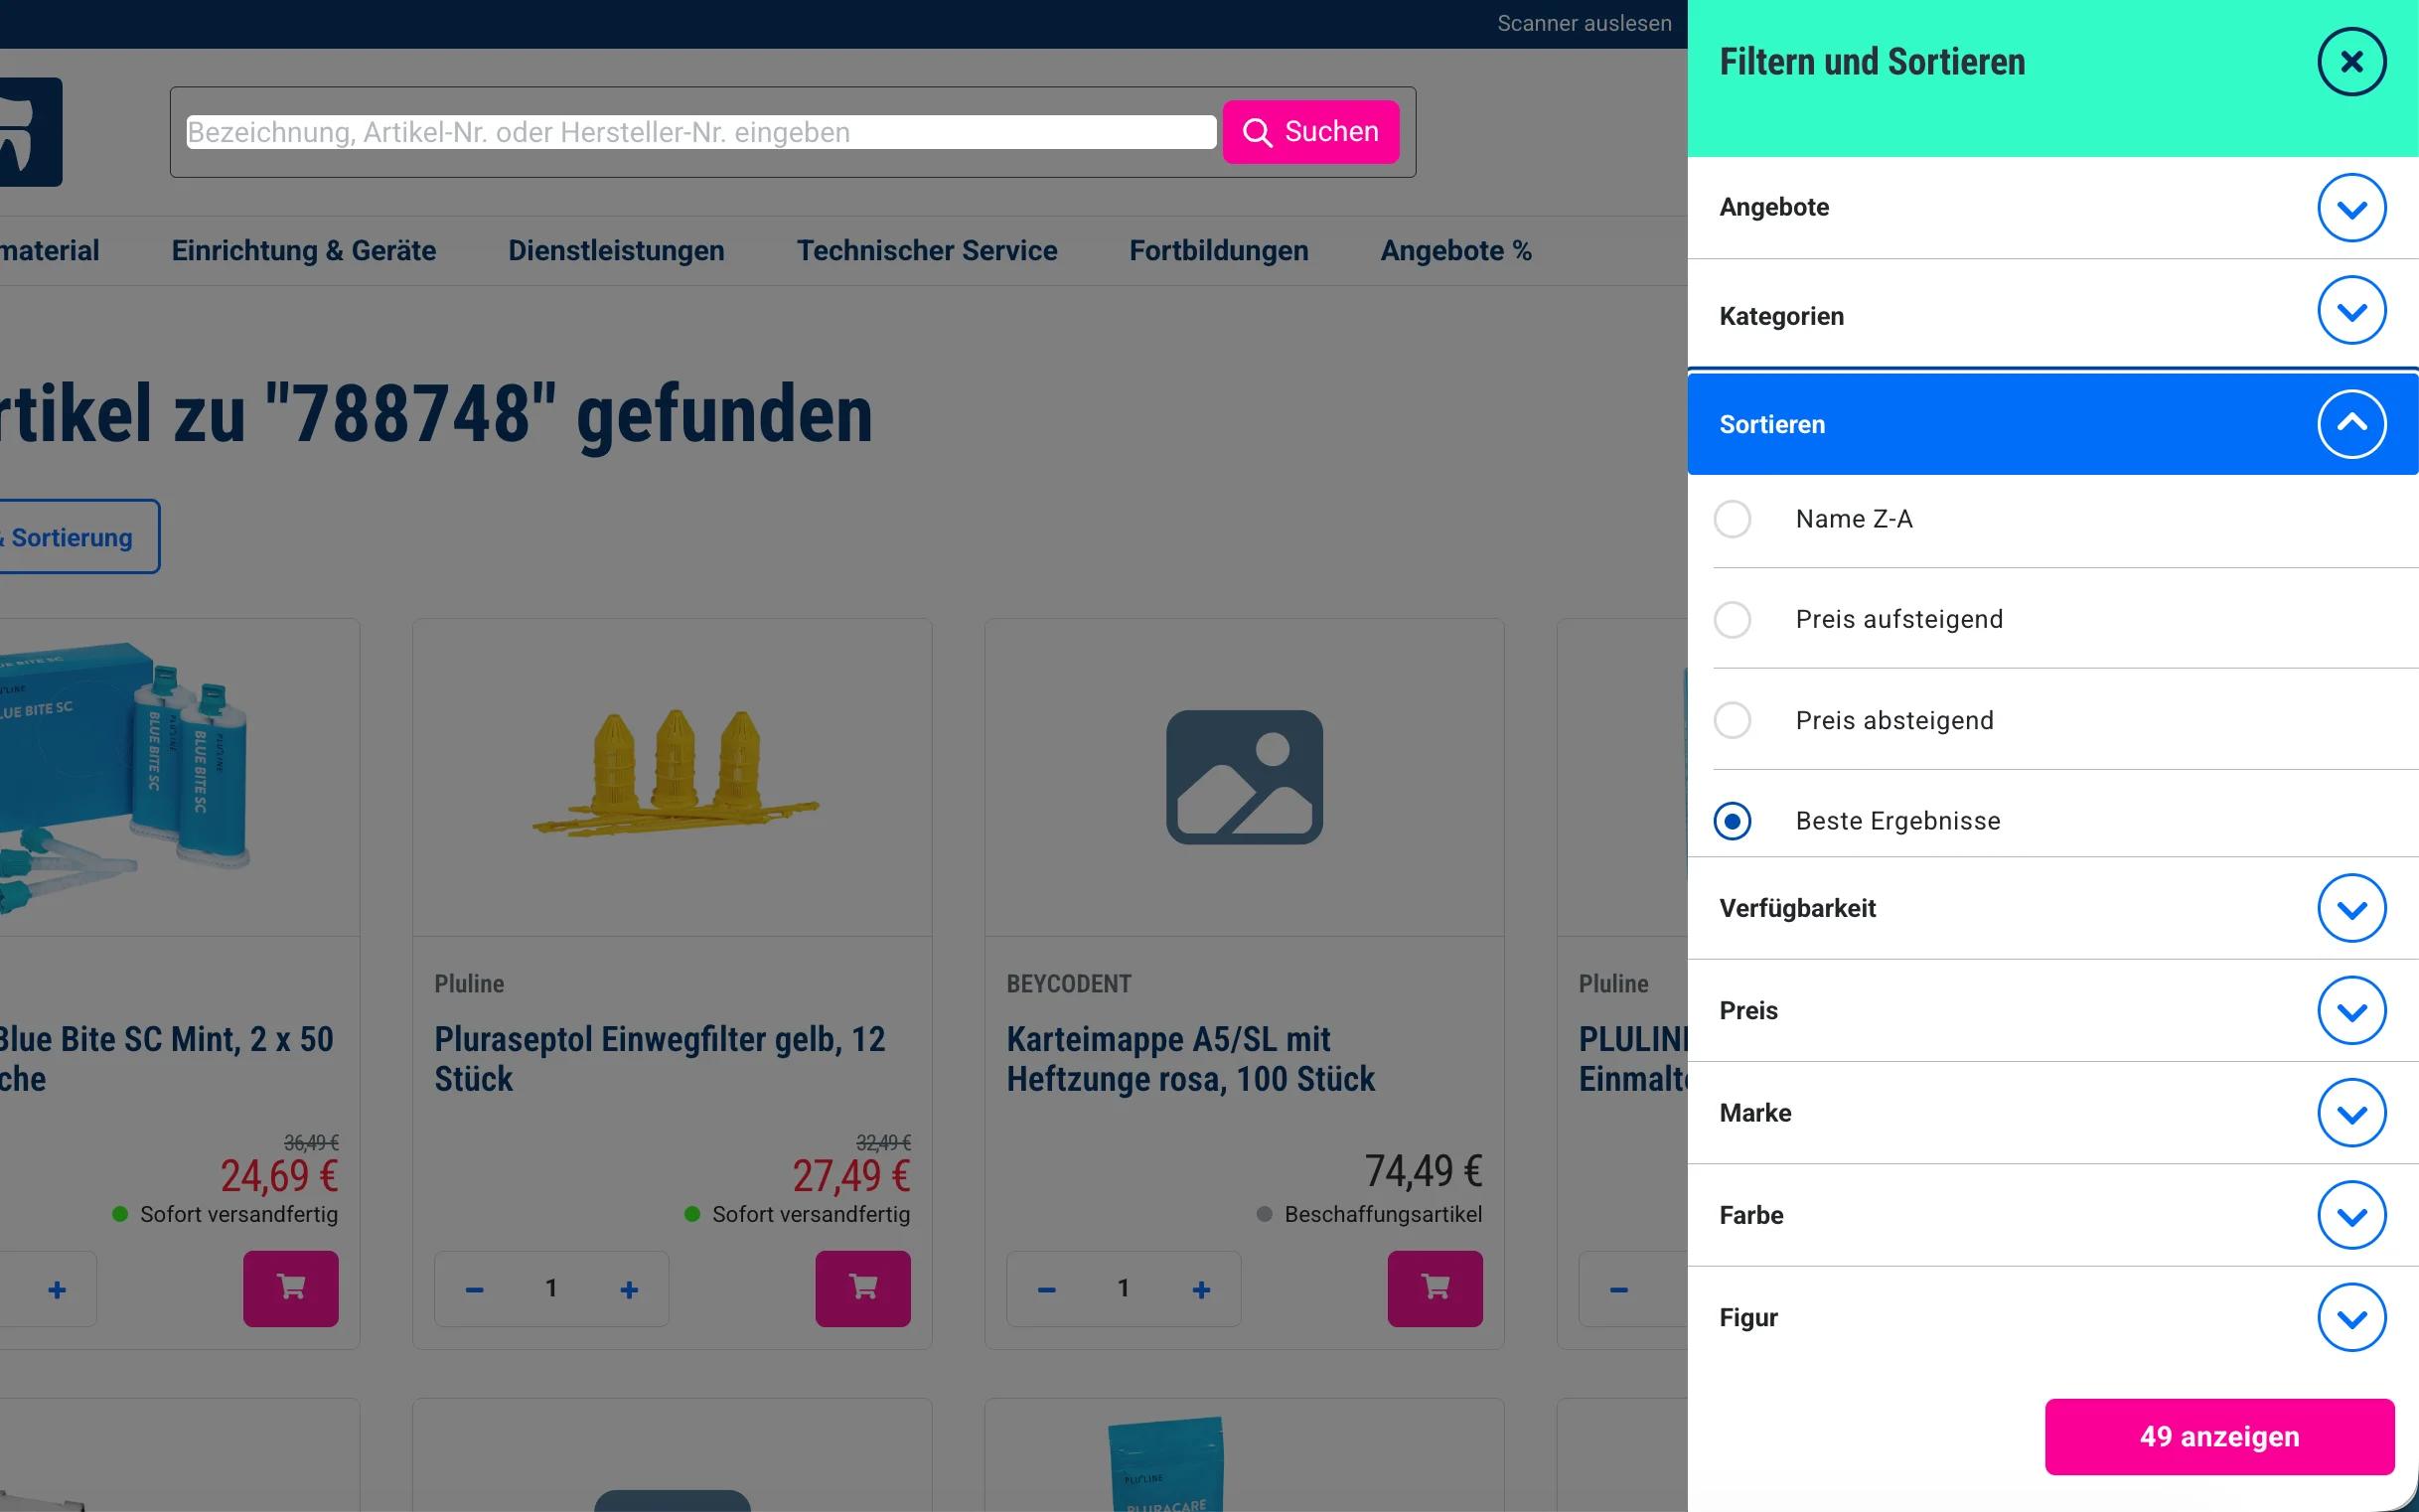Image resolution: width=2419 pixels, height=1512 pixels.
Task: Add Blue Bite SC Mint to cart
Action: (291, 1288)
